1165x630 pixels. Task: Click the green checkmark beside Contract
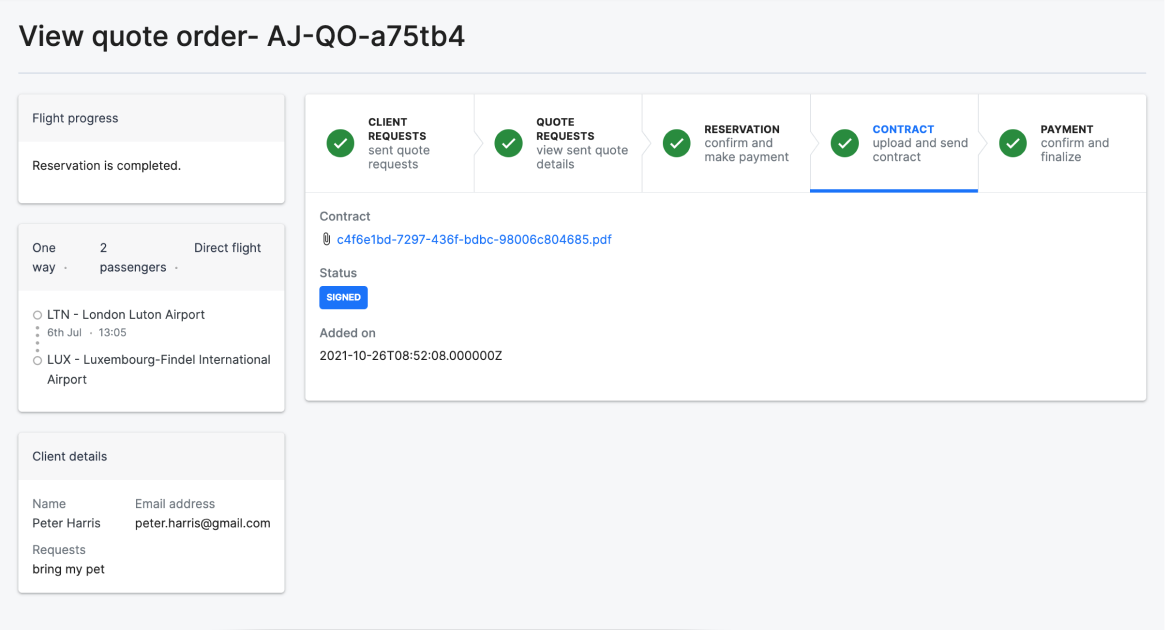[x=845, y=143]
